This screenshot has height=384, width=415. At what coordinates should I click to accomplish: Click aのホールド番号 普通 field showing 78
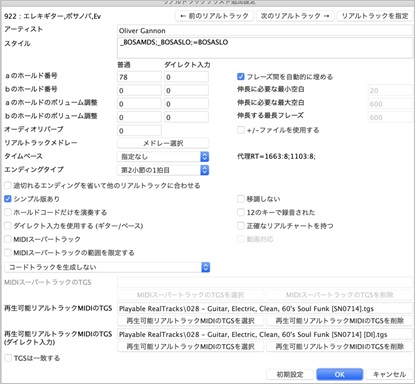click(139, 77)
